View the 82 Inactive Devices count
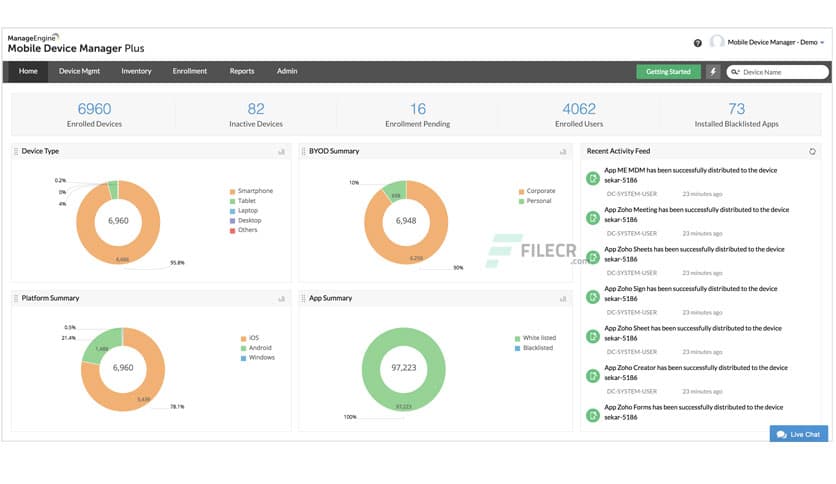Screen dimensions: 836x484 (x=256, y=109)
